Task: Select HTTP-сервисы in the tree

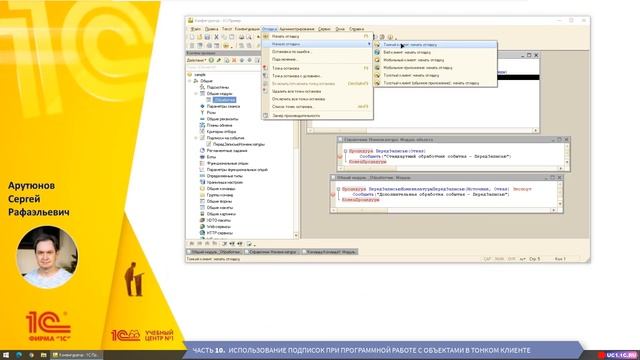Action: pyautogui.click(x=219, y=233)
